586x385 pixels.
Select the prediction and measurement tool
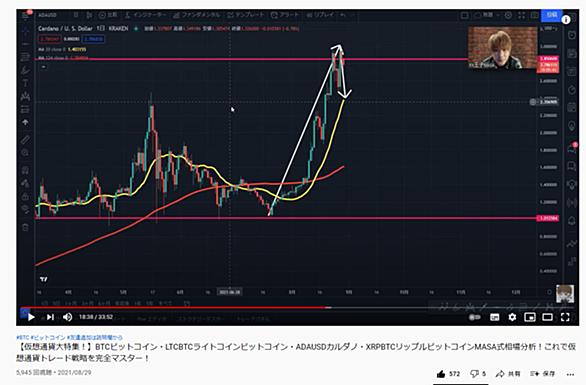coord(25,109)
